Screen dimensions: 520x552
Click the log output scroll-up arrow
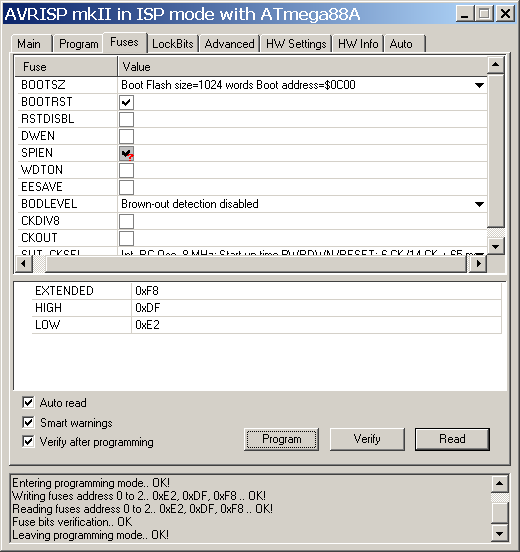tap(500, 484)
